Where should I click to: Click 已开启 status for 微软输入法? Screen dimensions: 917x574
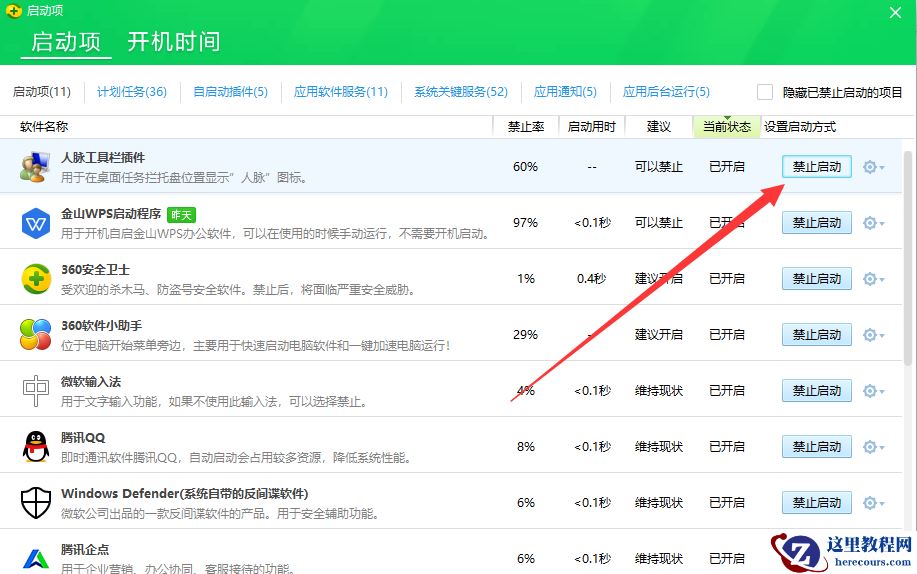click(726, 390)
